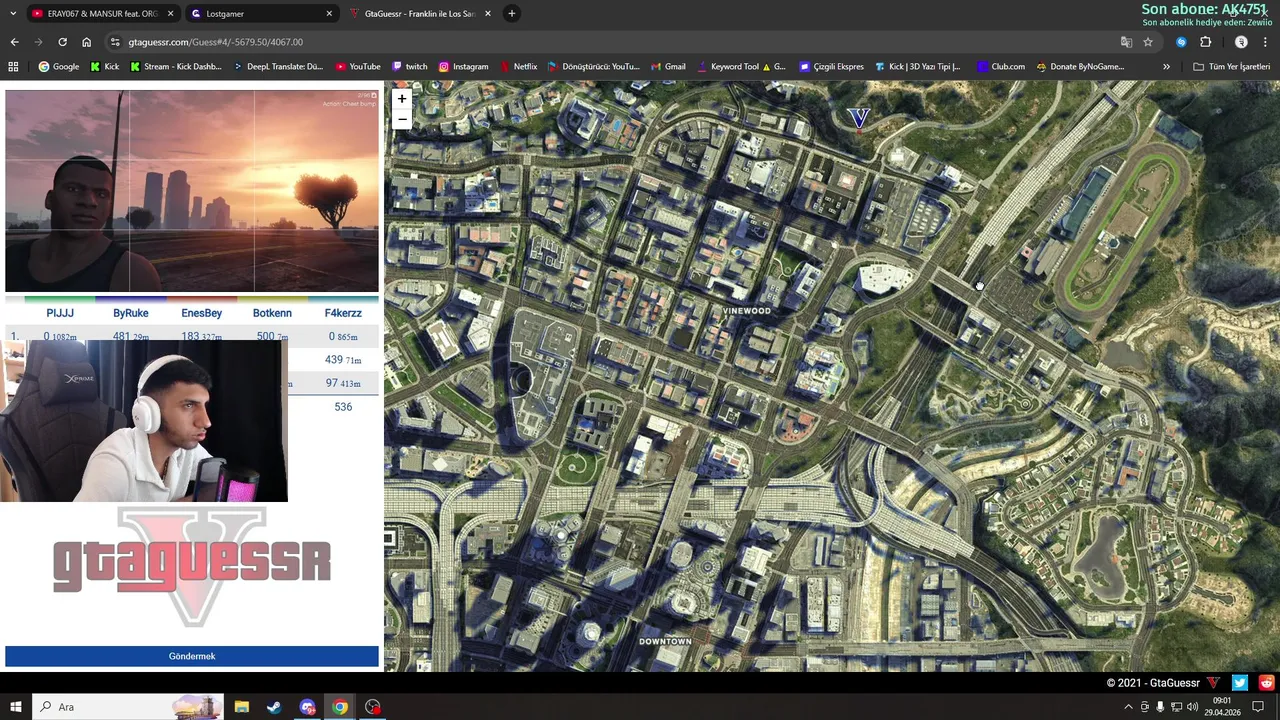Open GtaGuessr Reddit link icon
1280x720 pixels.
tap(1267, 683)
